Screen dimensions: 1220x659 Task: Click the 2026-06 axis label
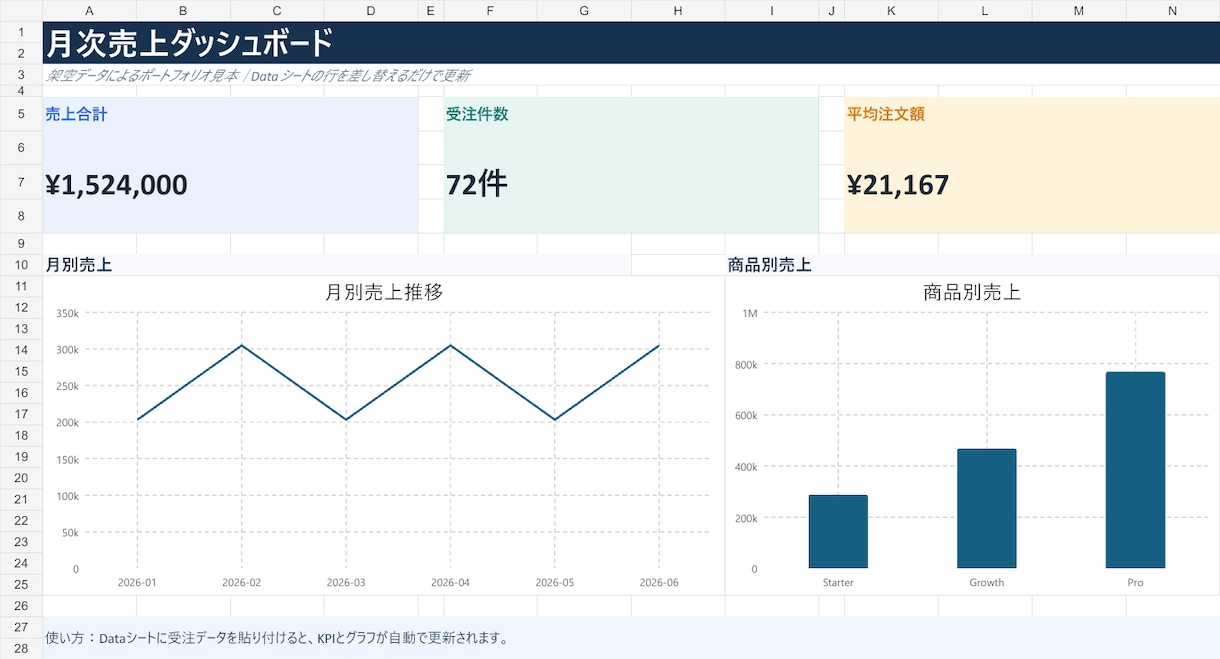tap(659, 582)
